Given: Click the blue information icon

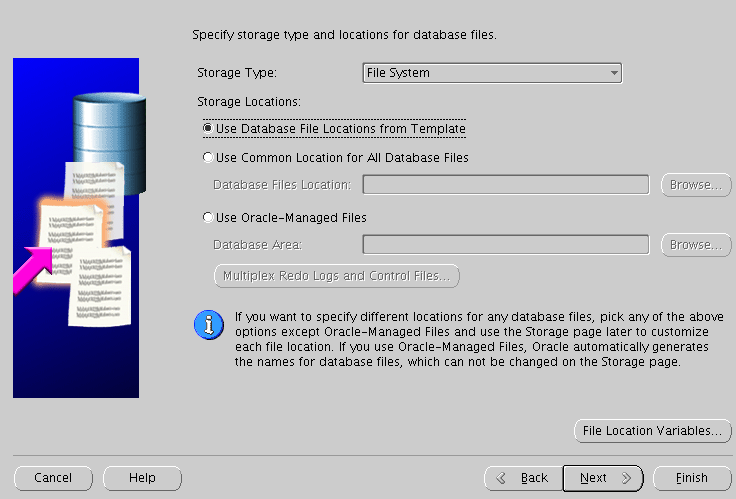Looking at the screenshot, I should pyautogui.click(x=209, y=325).
